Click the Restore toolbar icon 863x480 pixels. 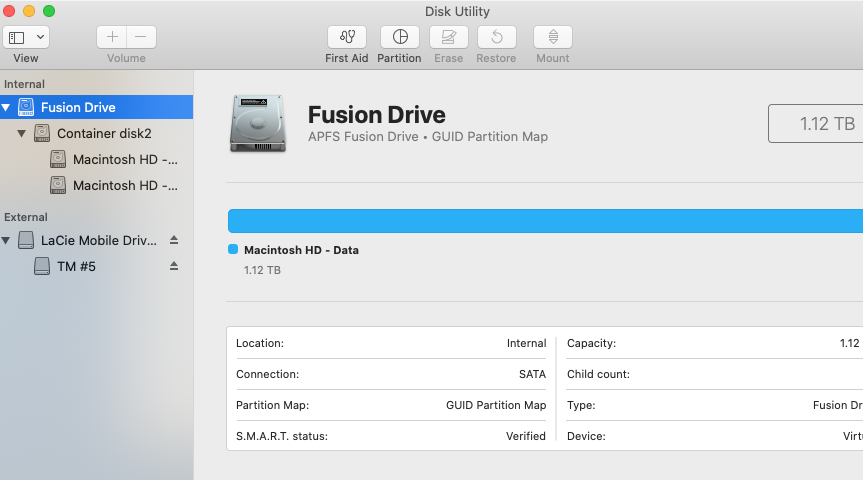click(497, 37)
